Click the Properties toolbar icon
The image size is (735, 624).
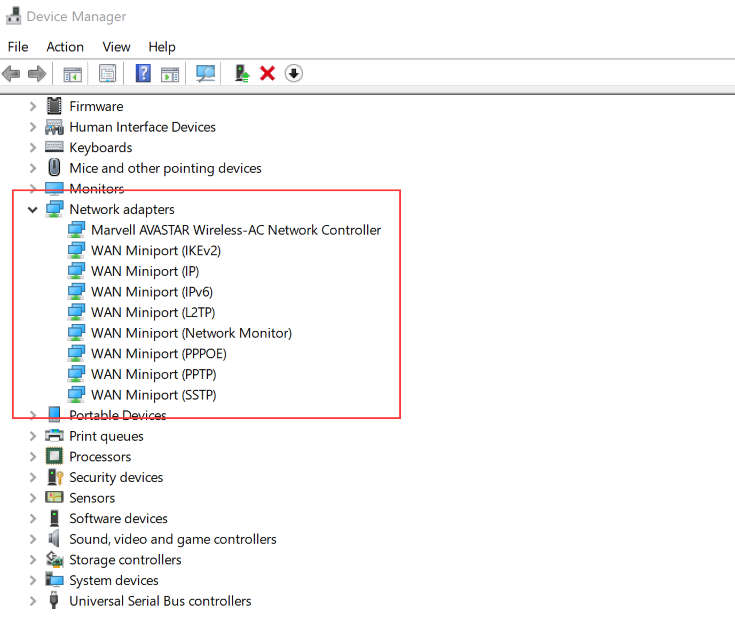(108, 73)
